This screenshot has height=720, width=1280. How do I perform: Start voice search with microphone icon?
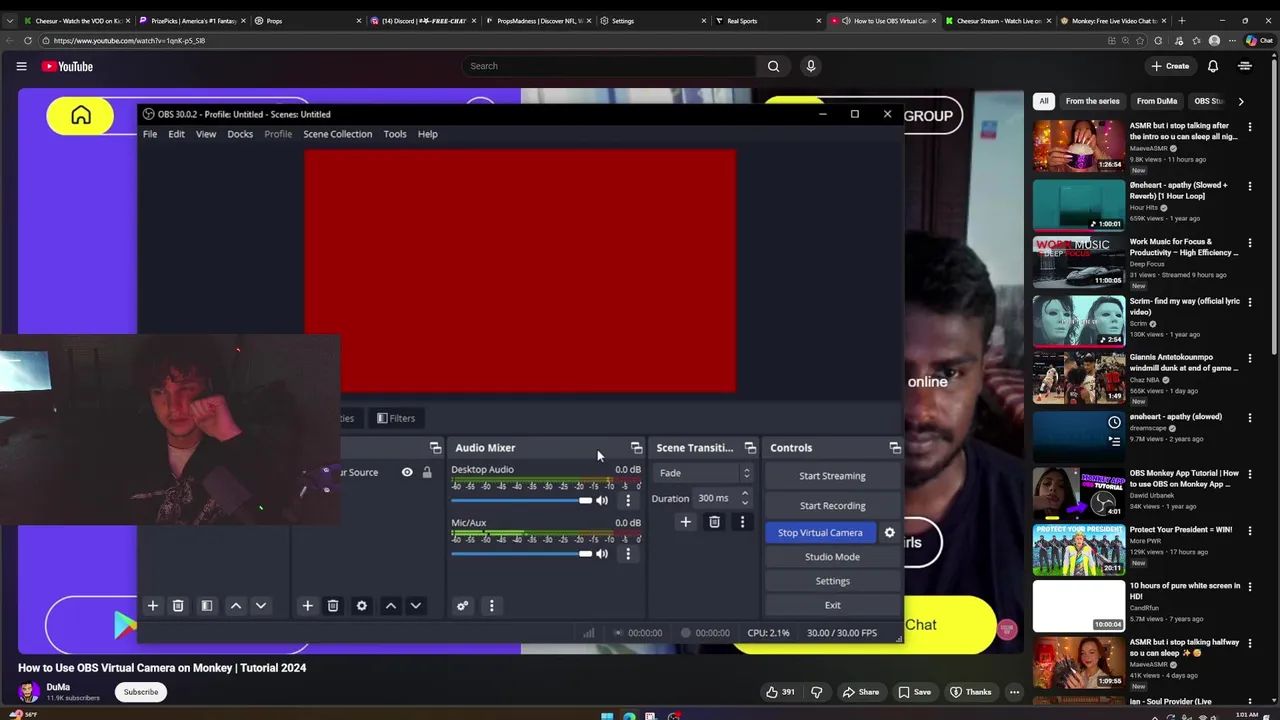(x=811, y=66)
